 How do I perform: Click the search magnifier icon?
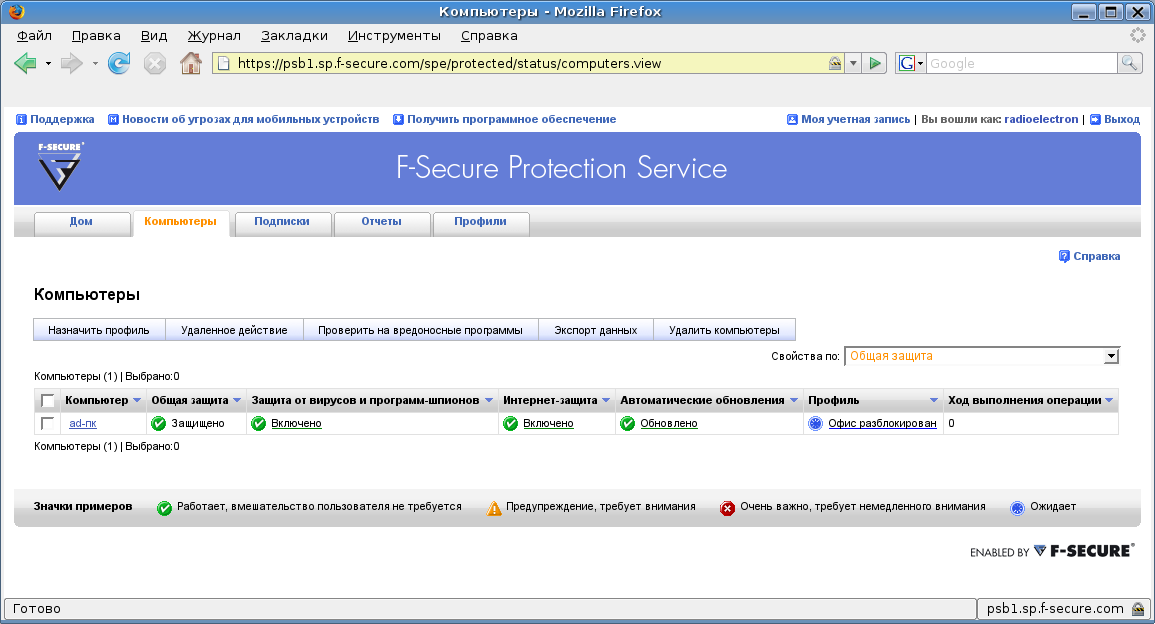click(x=1129, y=63)
